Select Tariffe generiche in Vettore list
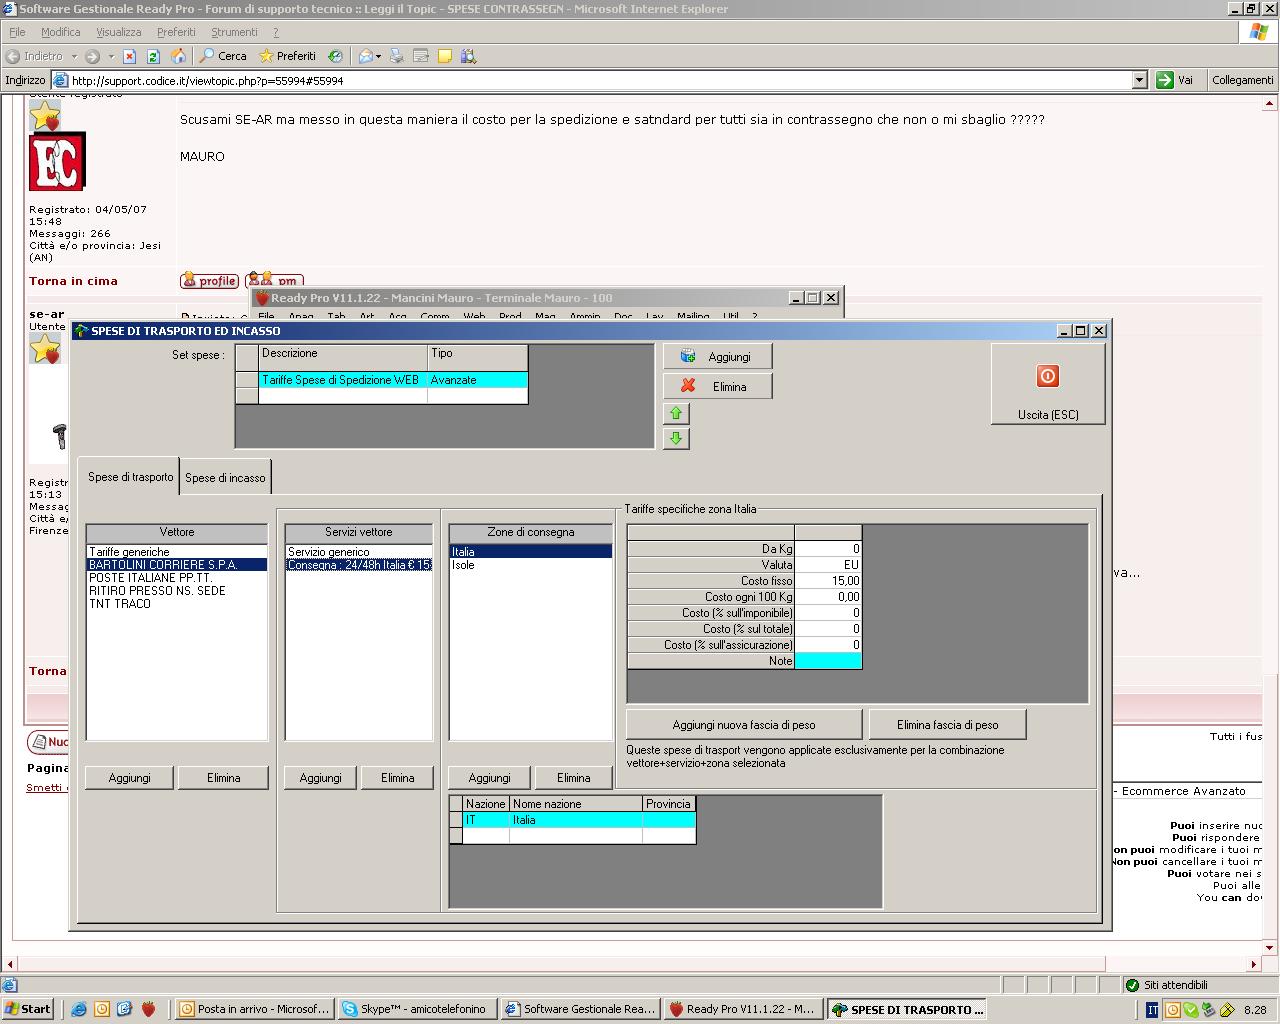The width and height of the screenshot is (1280, 1024). tap(177, 552)
